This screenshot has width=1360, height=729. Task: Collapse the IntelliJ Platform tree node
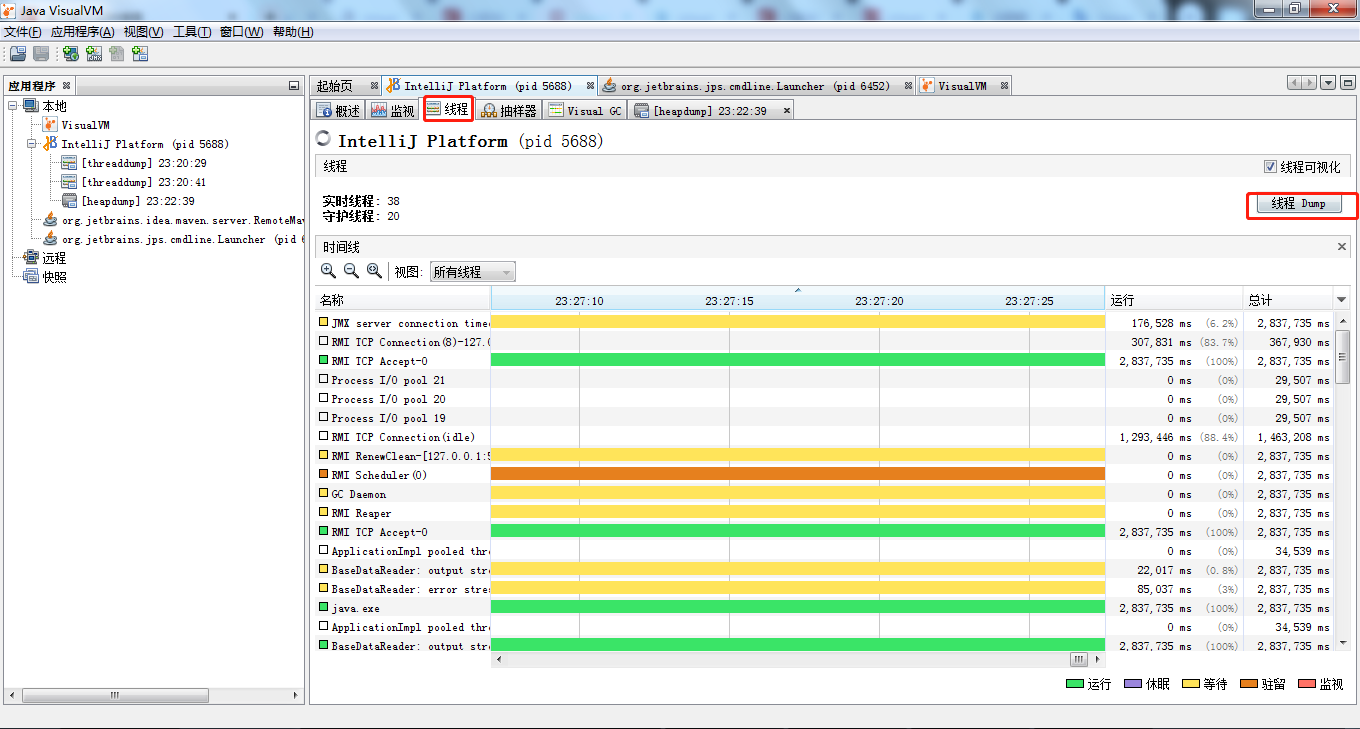32,144
